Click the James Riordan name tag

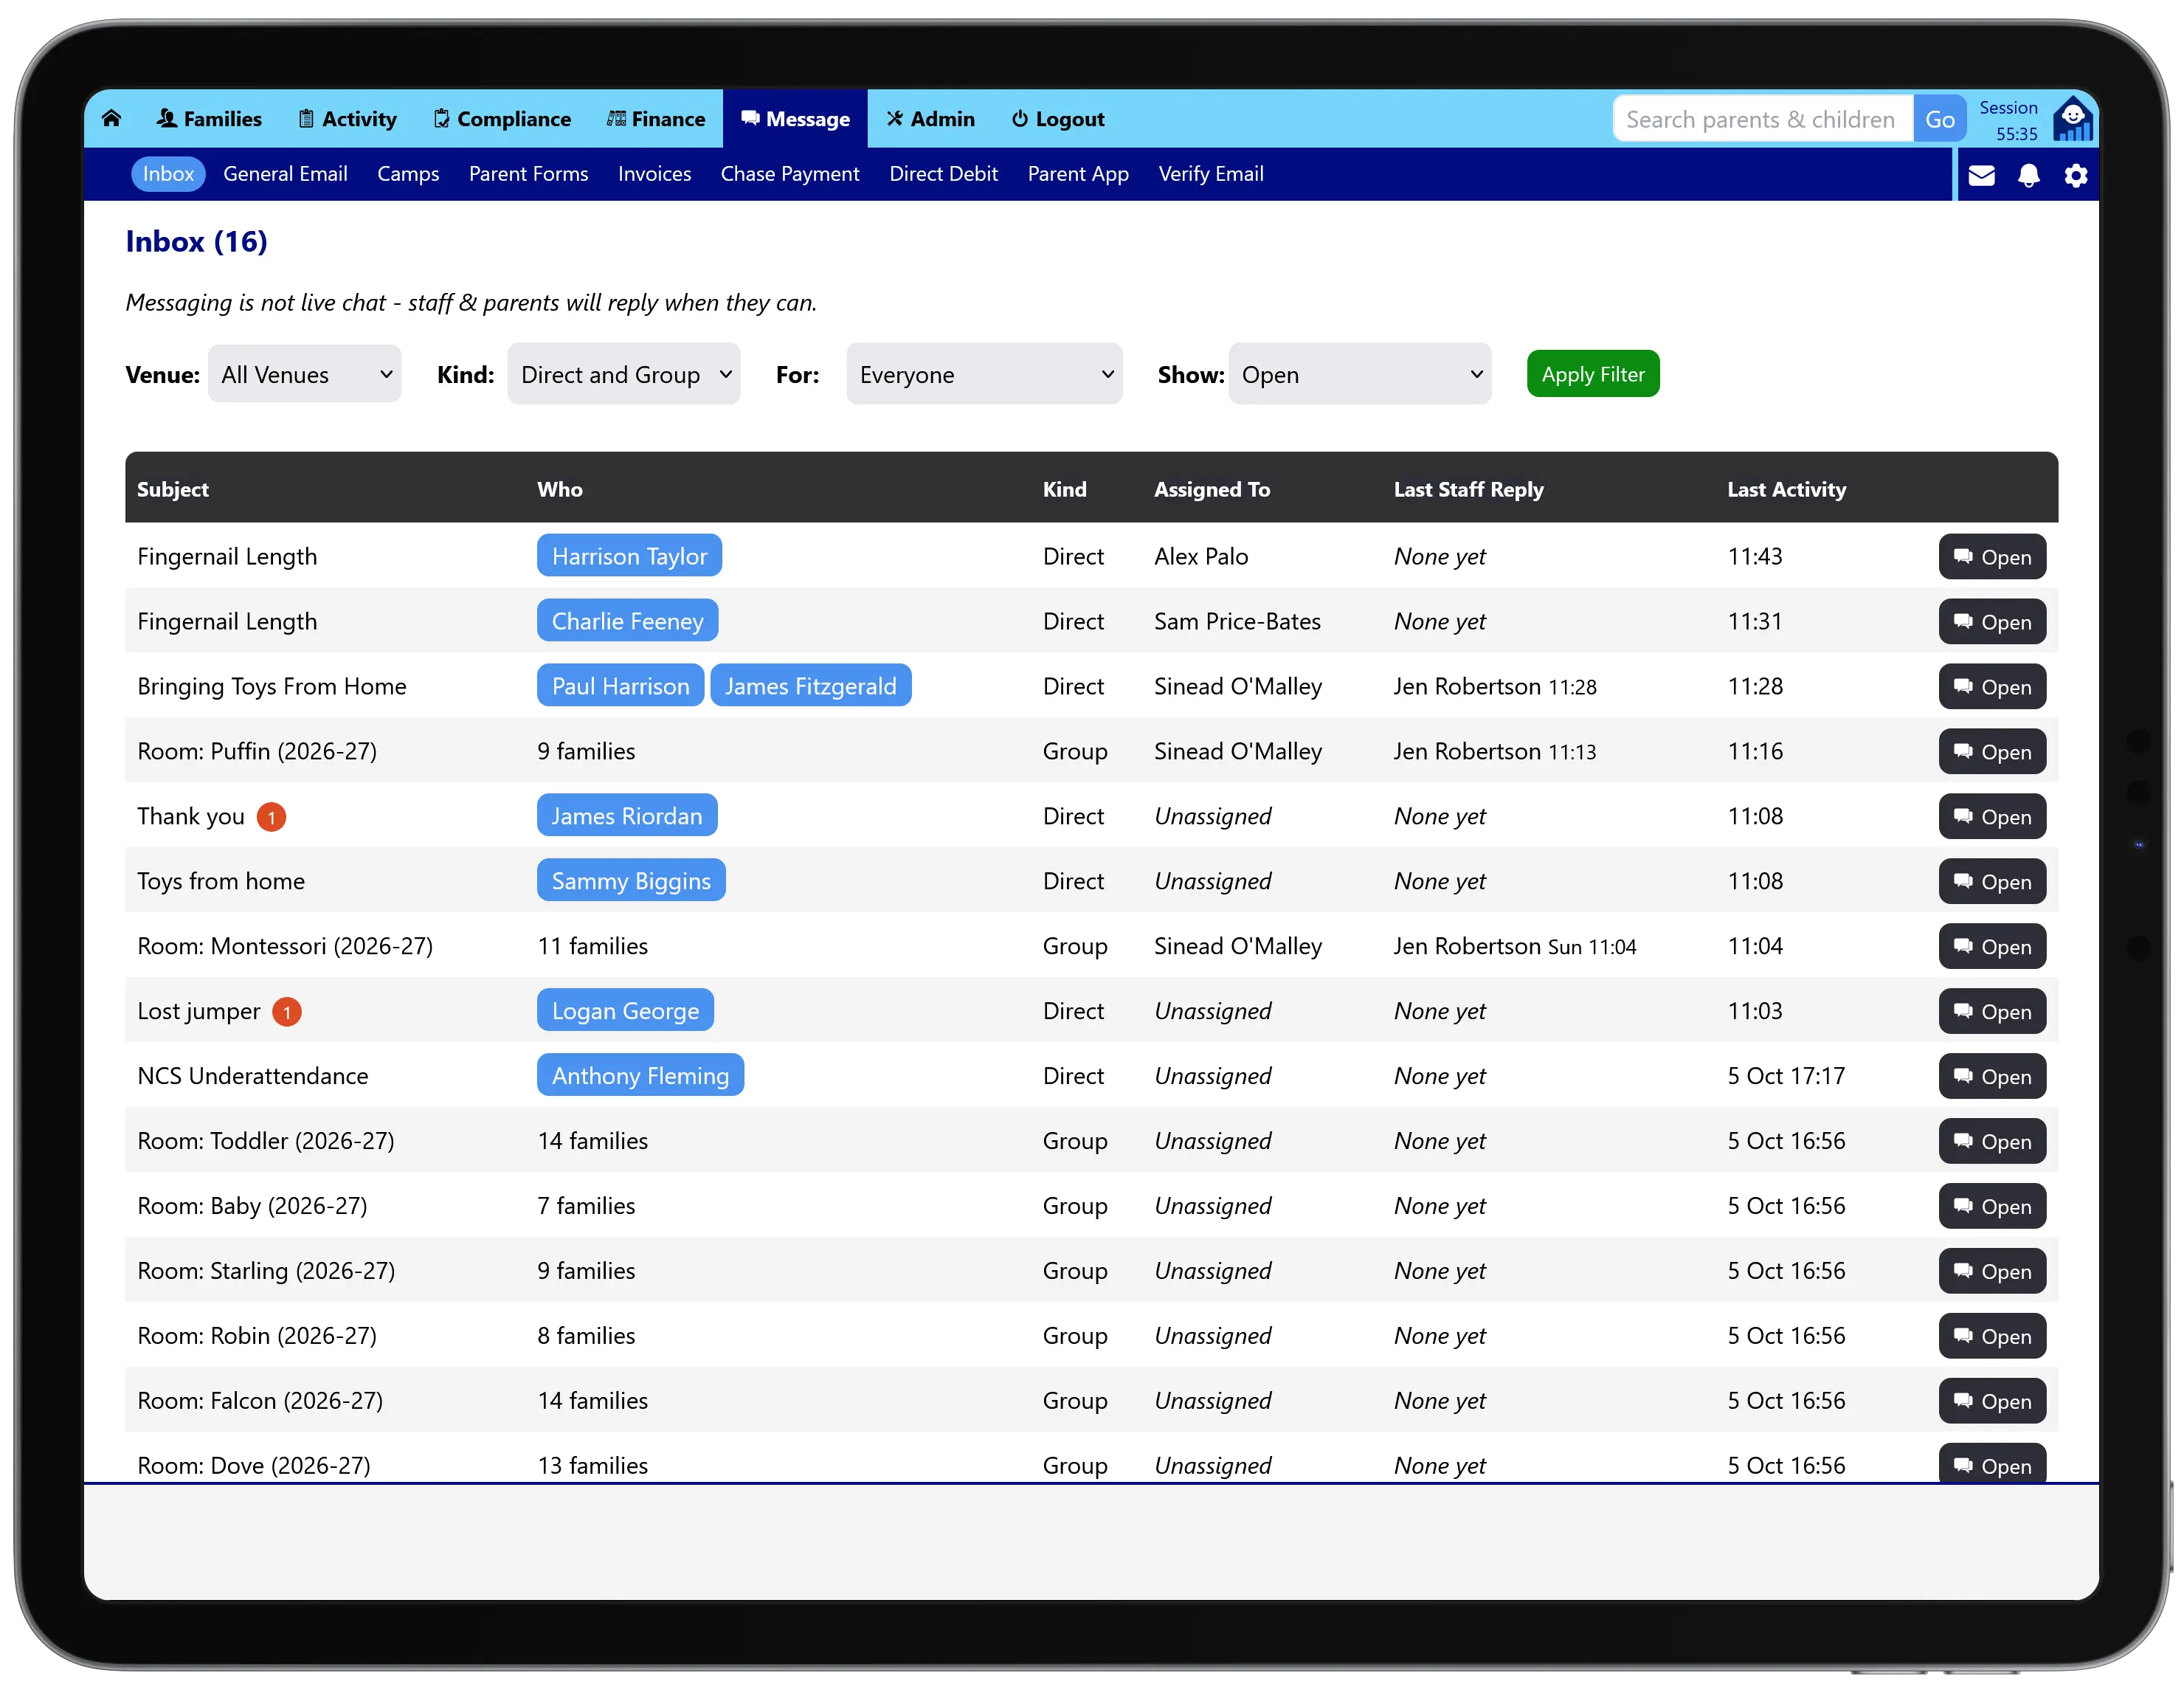tap(626, 816)
